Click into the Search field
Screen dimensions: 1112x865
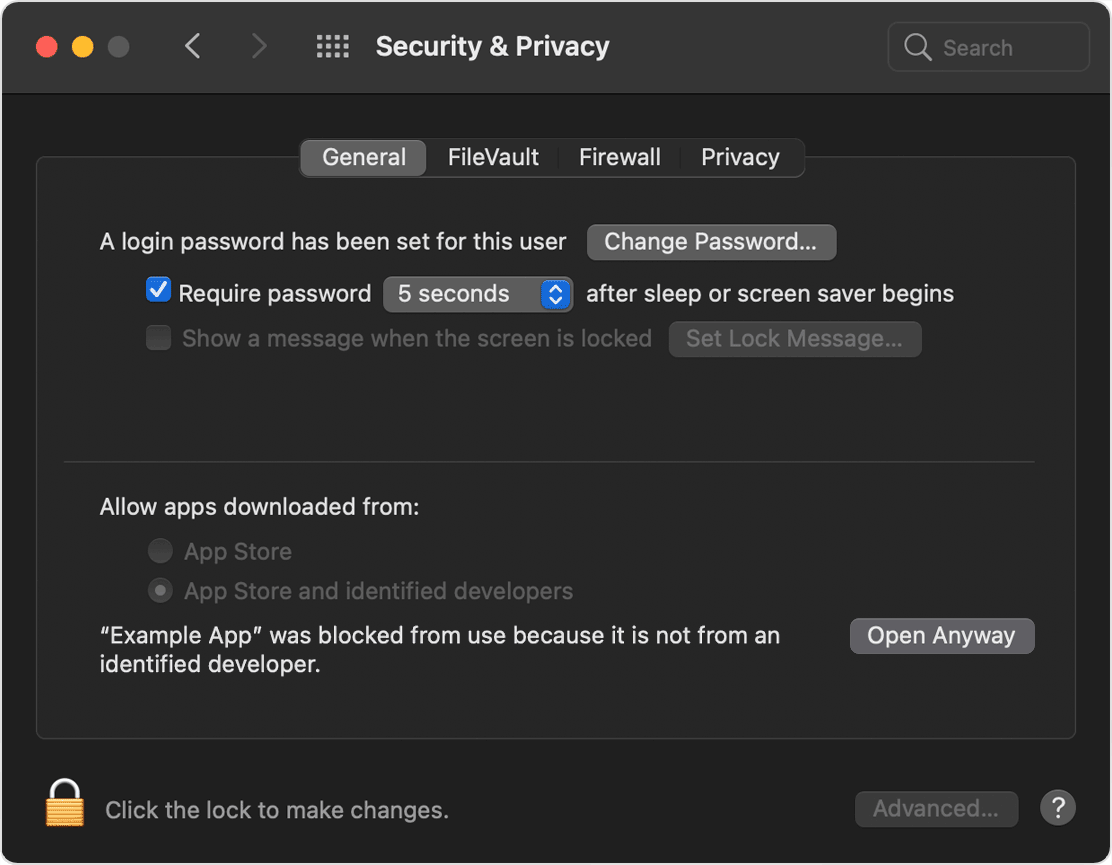[x=1005, y=47]
